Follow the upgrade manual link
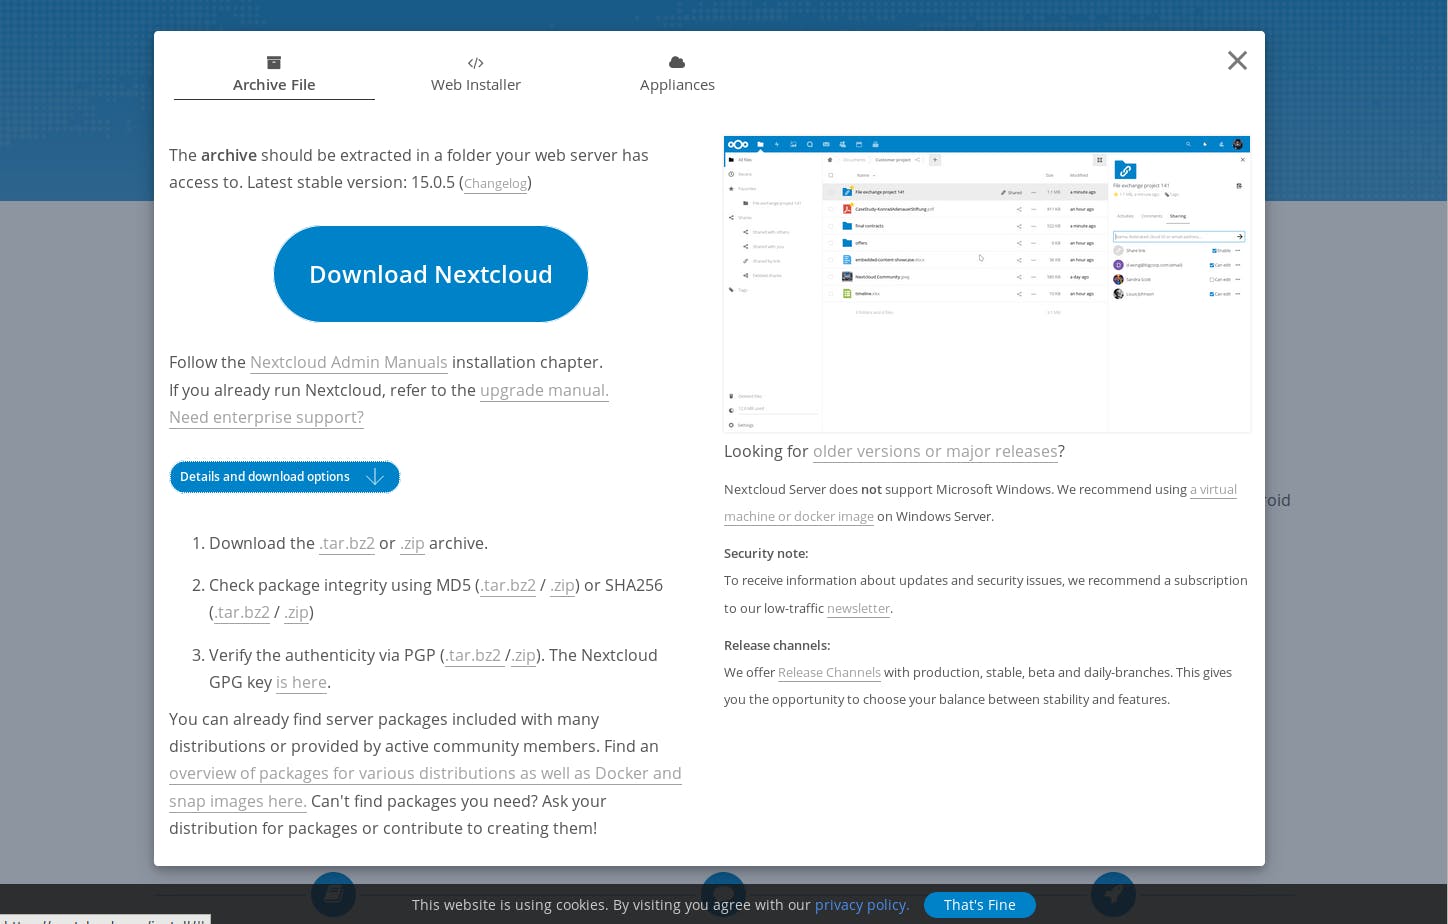Viewport: 1448px width, 924px height. click(544, 390)
